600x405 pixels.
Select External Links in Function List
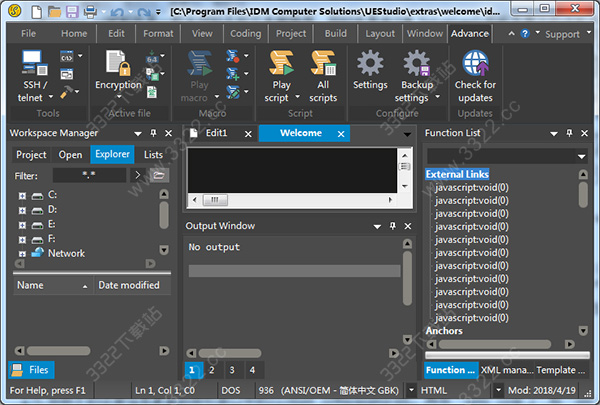pyautogui.click(x=457, y=174)
